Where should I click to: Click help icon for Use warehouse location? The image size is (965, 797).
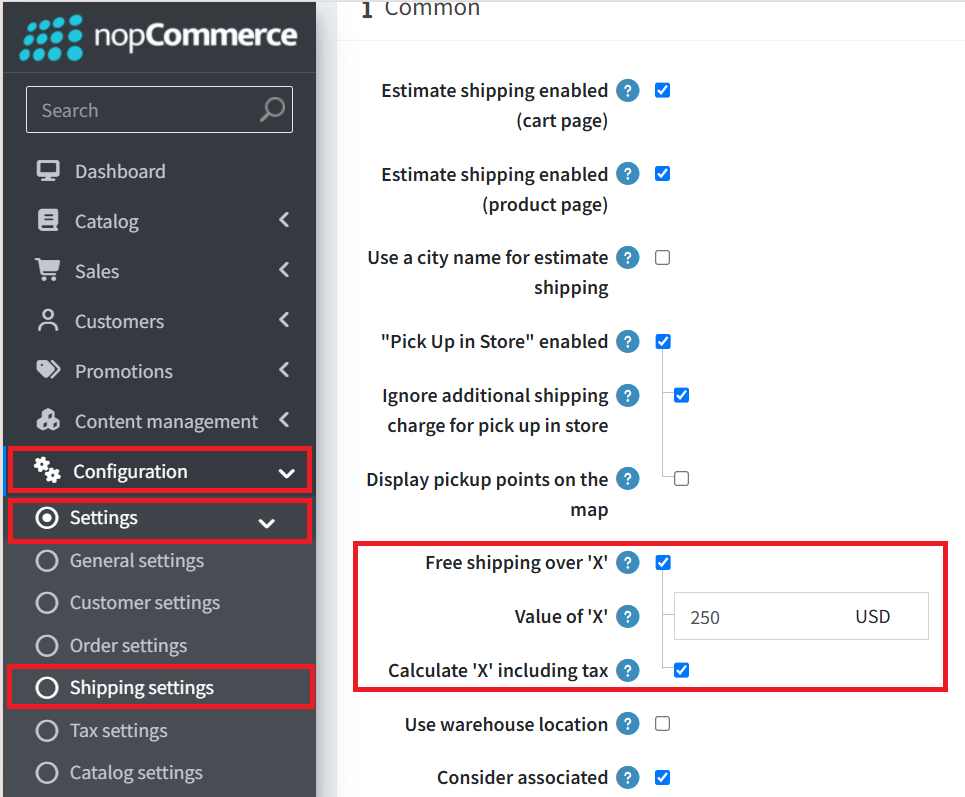click(628, 724)
